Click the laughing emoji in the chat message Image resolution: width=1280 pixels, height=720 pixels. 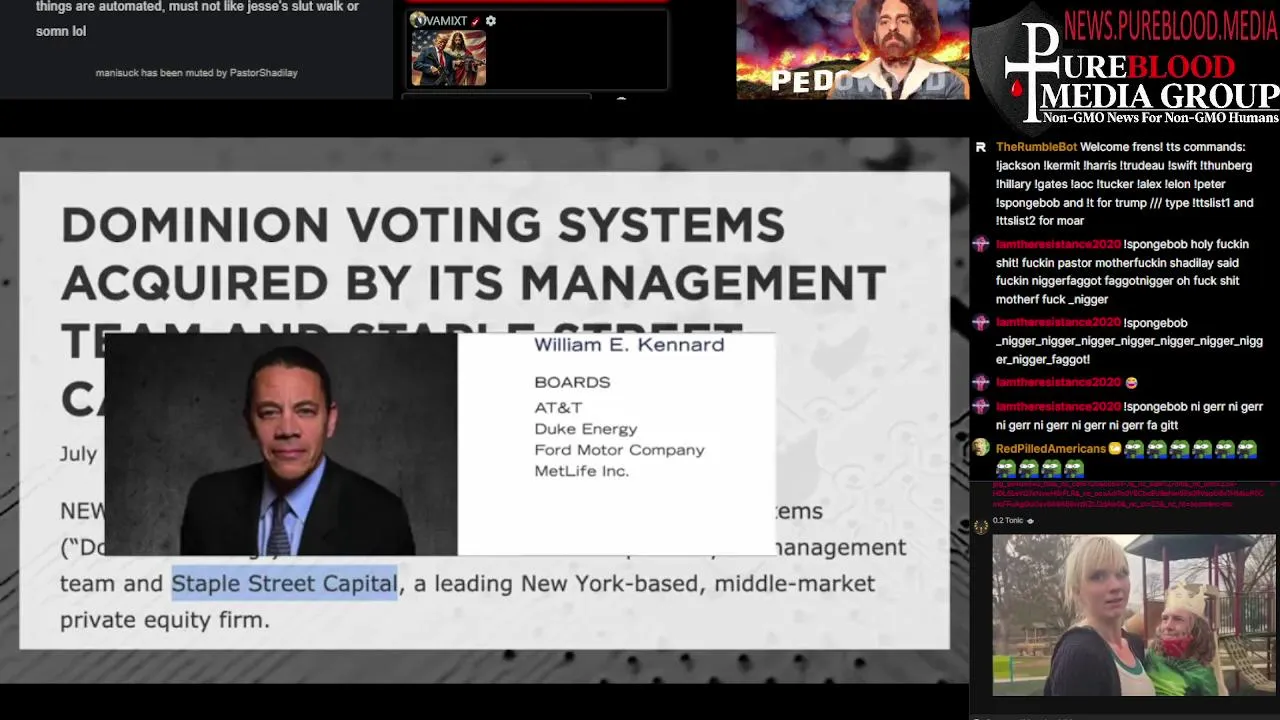(x=1131, y=383)
